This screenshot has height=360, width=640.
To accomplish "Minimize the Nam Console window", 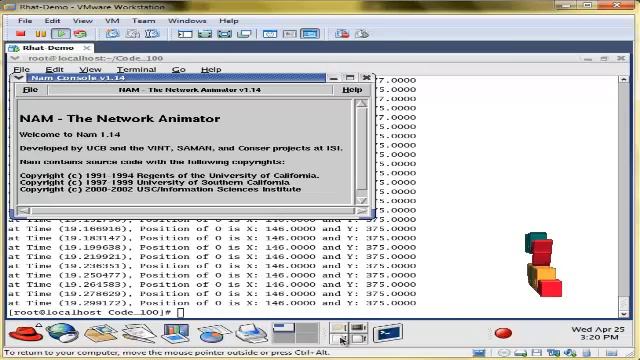I will click(x=333, y=78).
